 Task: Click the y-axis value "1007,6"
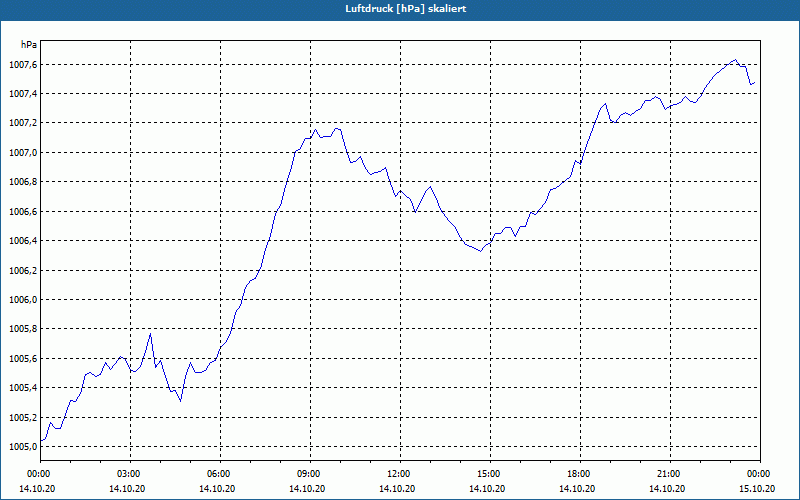pyautogui.click(x=23, y=65)
